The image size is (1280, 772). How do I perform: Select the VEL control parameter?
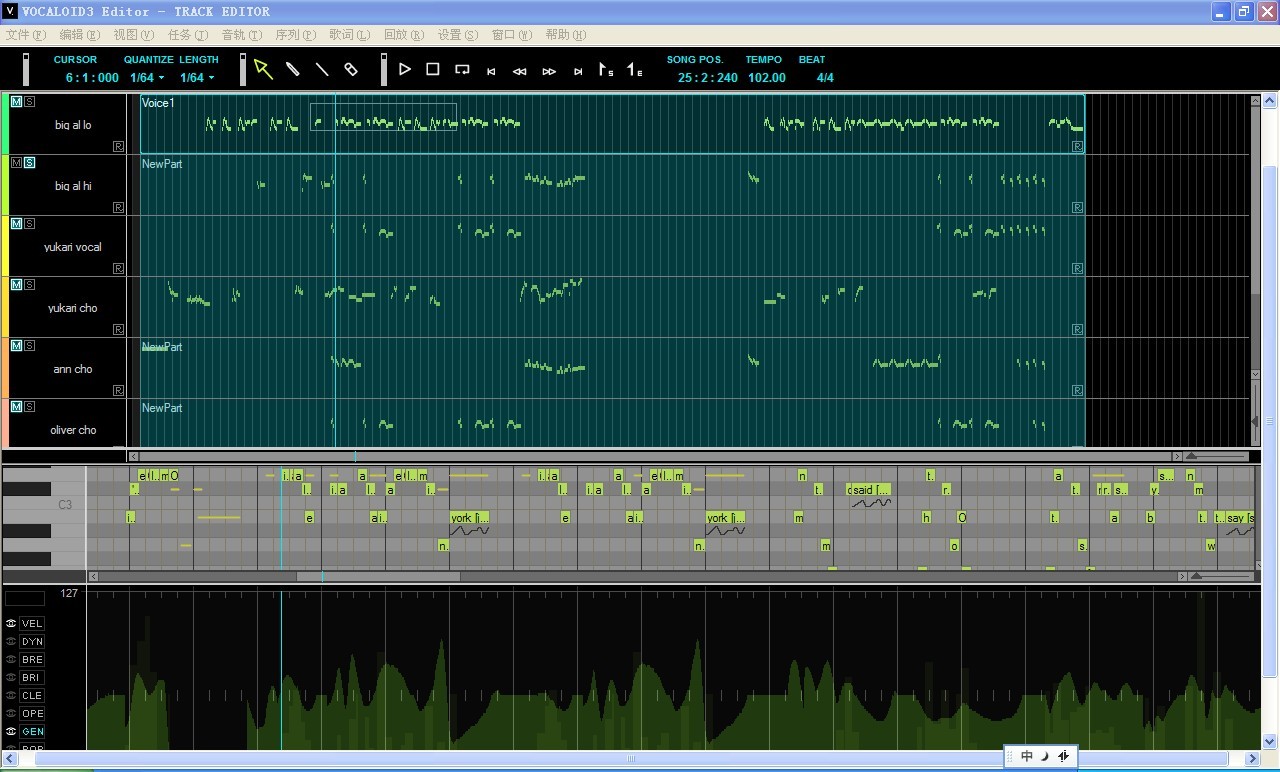[32, 623]
